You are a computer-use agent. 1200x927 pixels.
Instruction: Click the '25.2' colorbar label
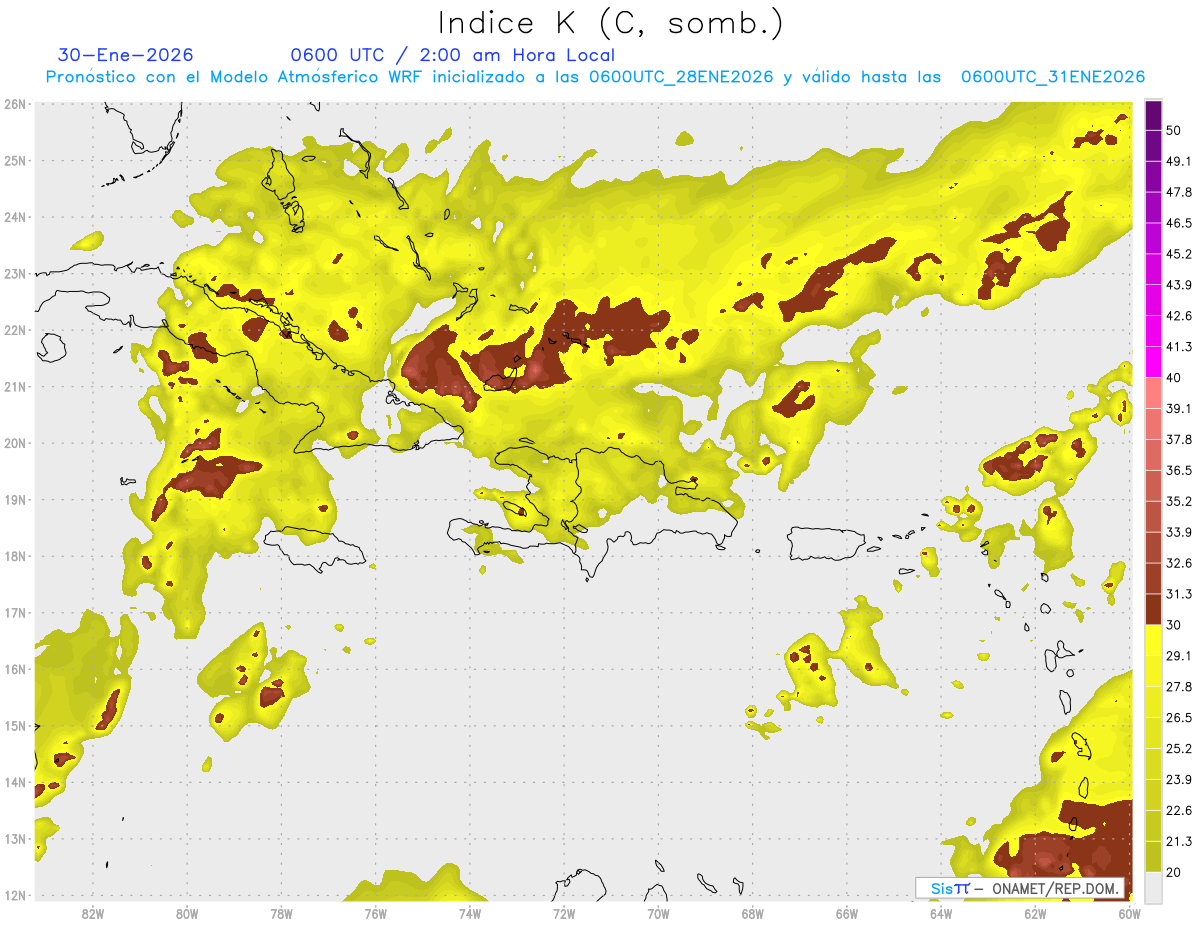pos(1179,748)
